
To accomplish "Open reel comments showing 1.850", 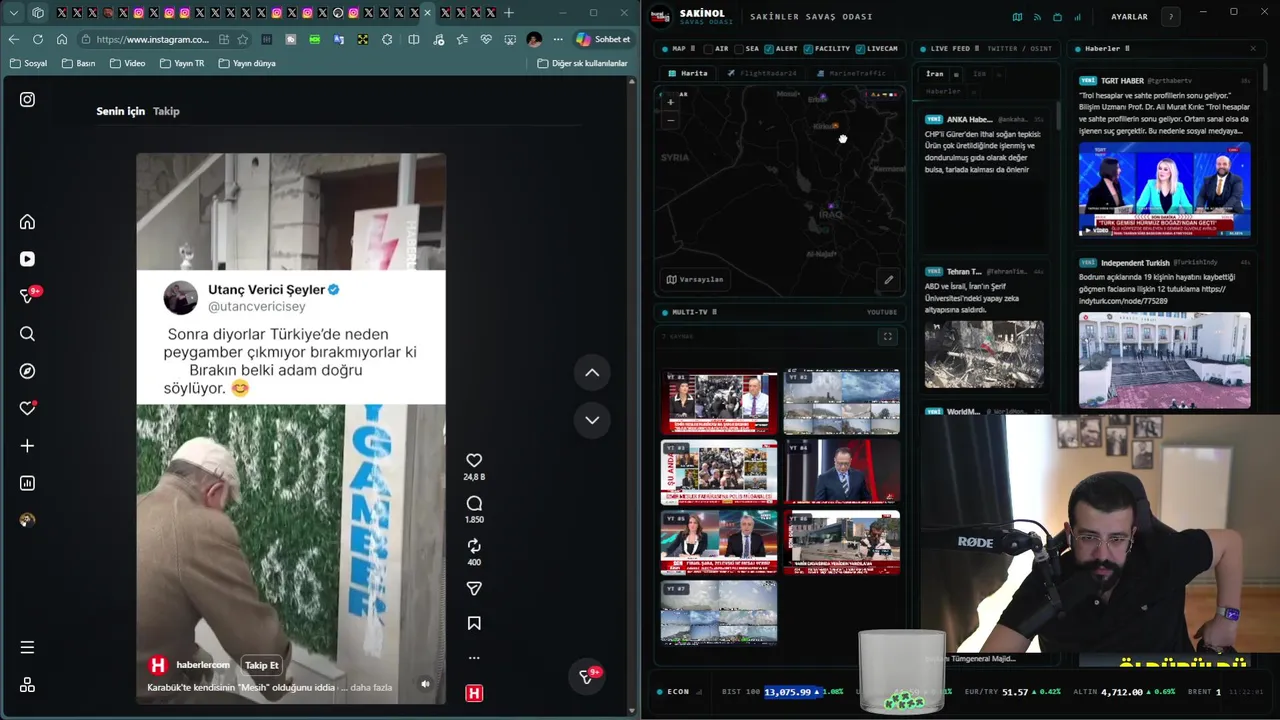I will coord(474,503).
